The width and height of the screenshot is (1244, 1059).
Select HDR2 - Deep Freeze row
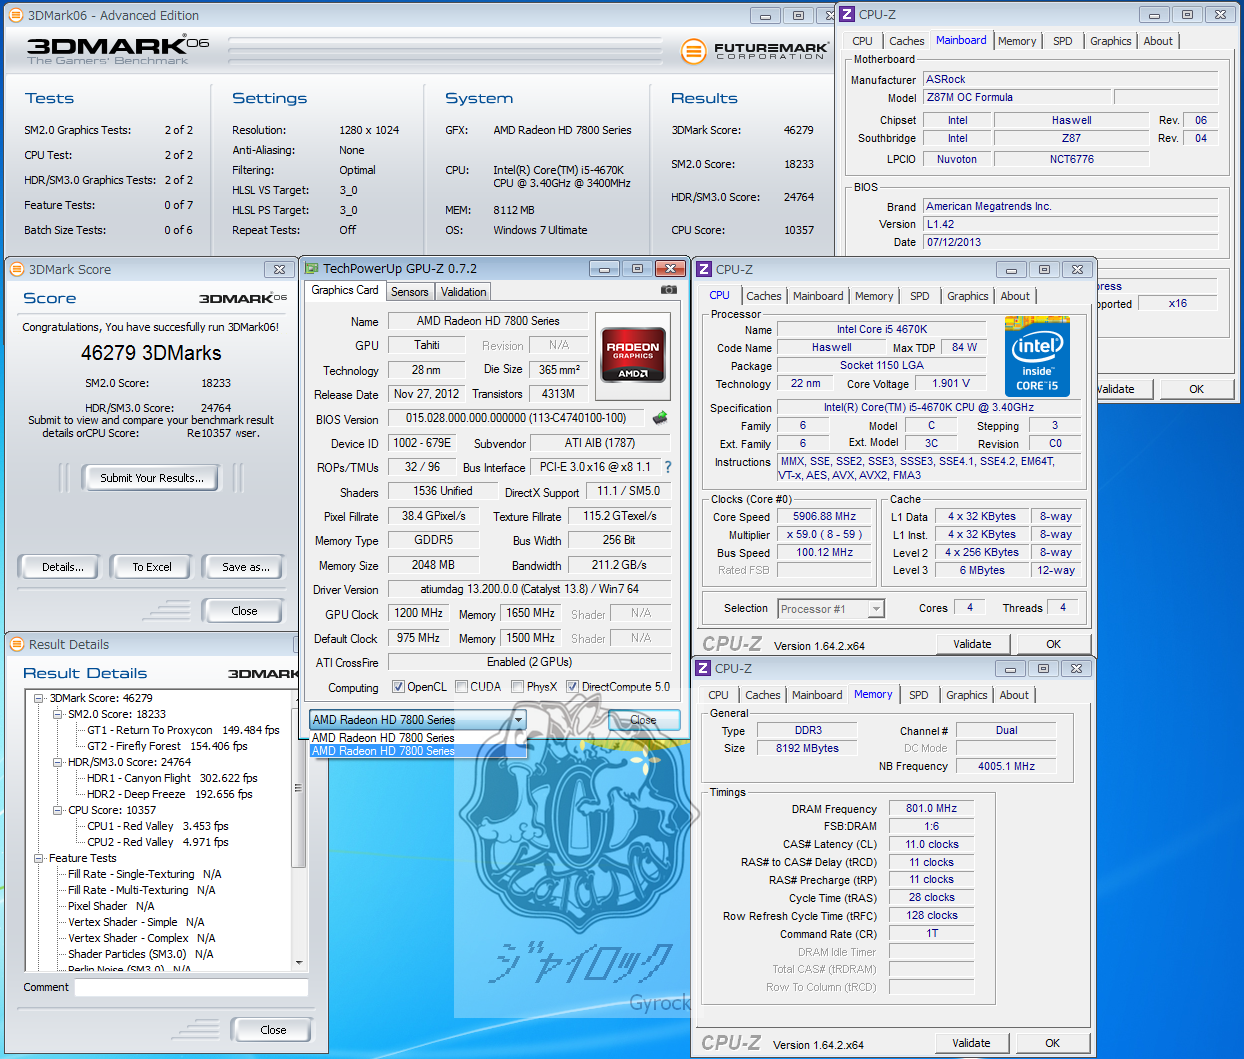pyautogui.click(x=169, y=794)
